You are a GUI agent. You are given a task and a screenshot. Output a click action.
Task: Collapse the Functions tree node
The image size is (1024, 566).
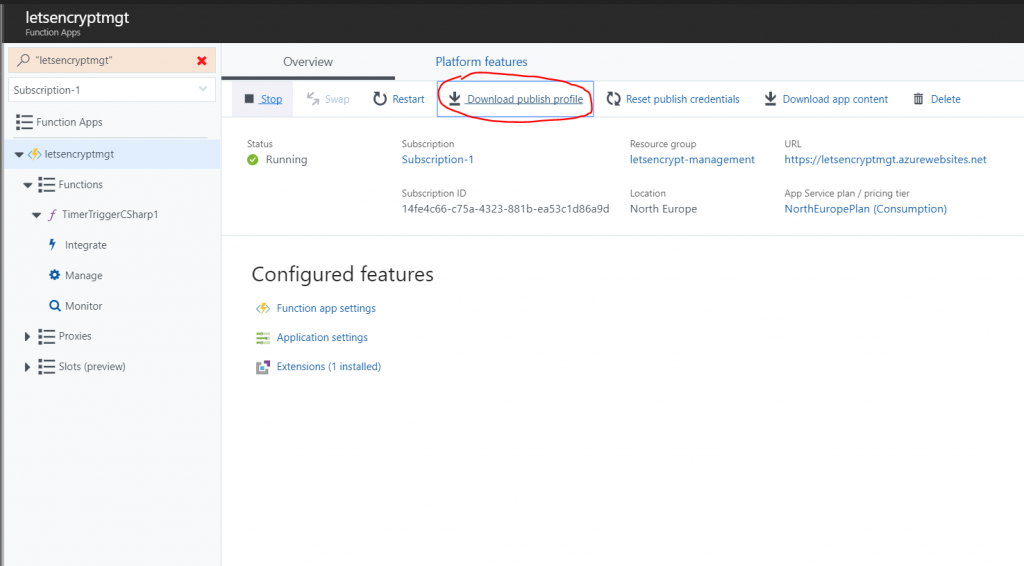(x=27, y=185)
